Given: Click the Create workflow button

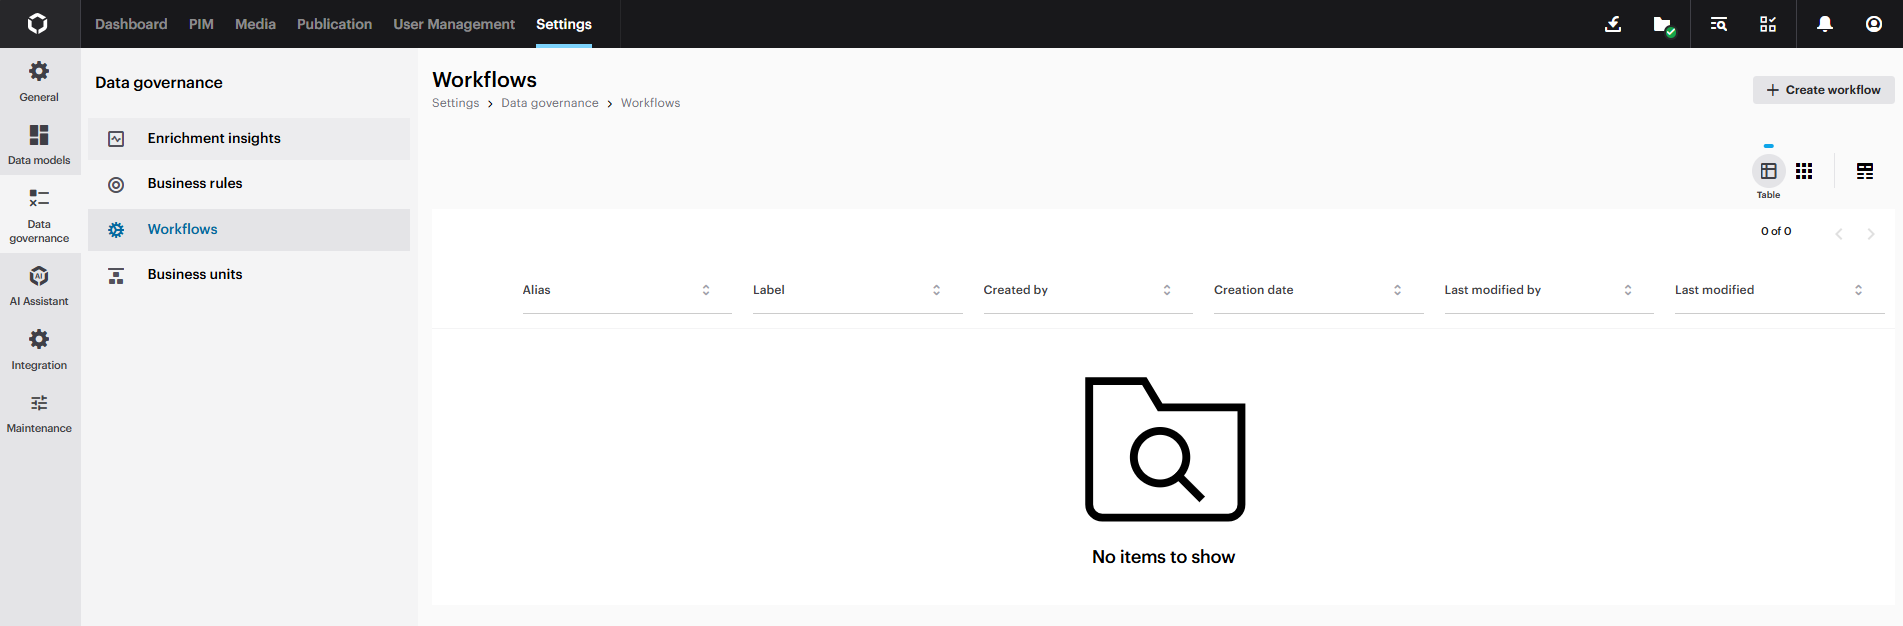Looking at the screenshot, I should click(x=1823, y=90).
